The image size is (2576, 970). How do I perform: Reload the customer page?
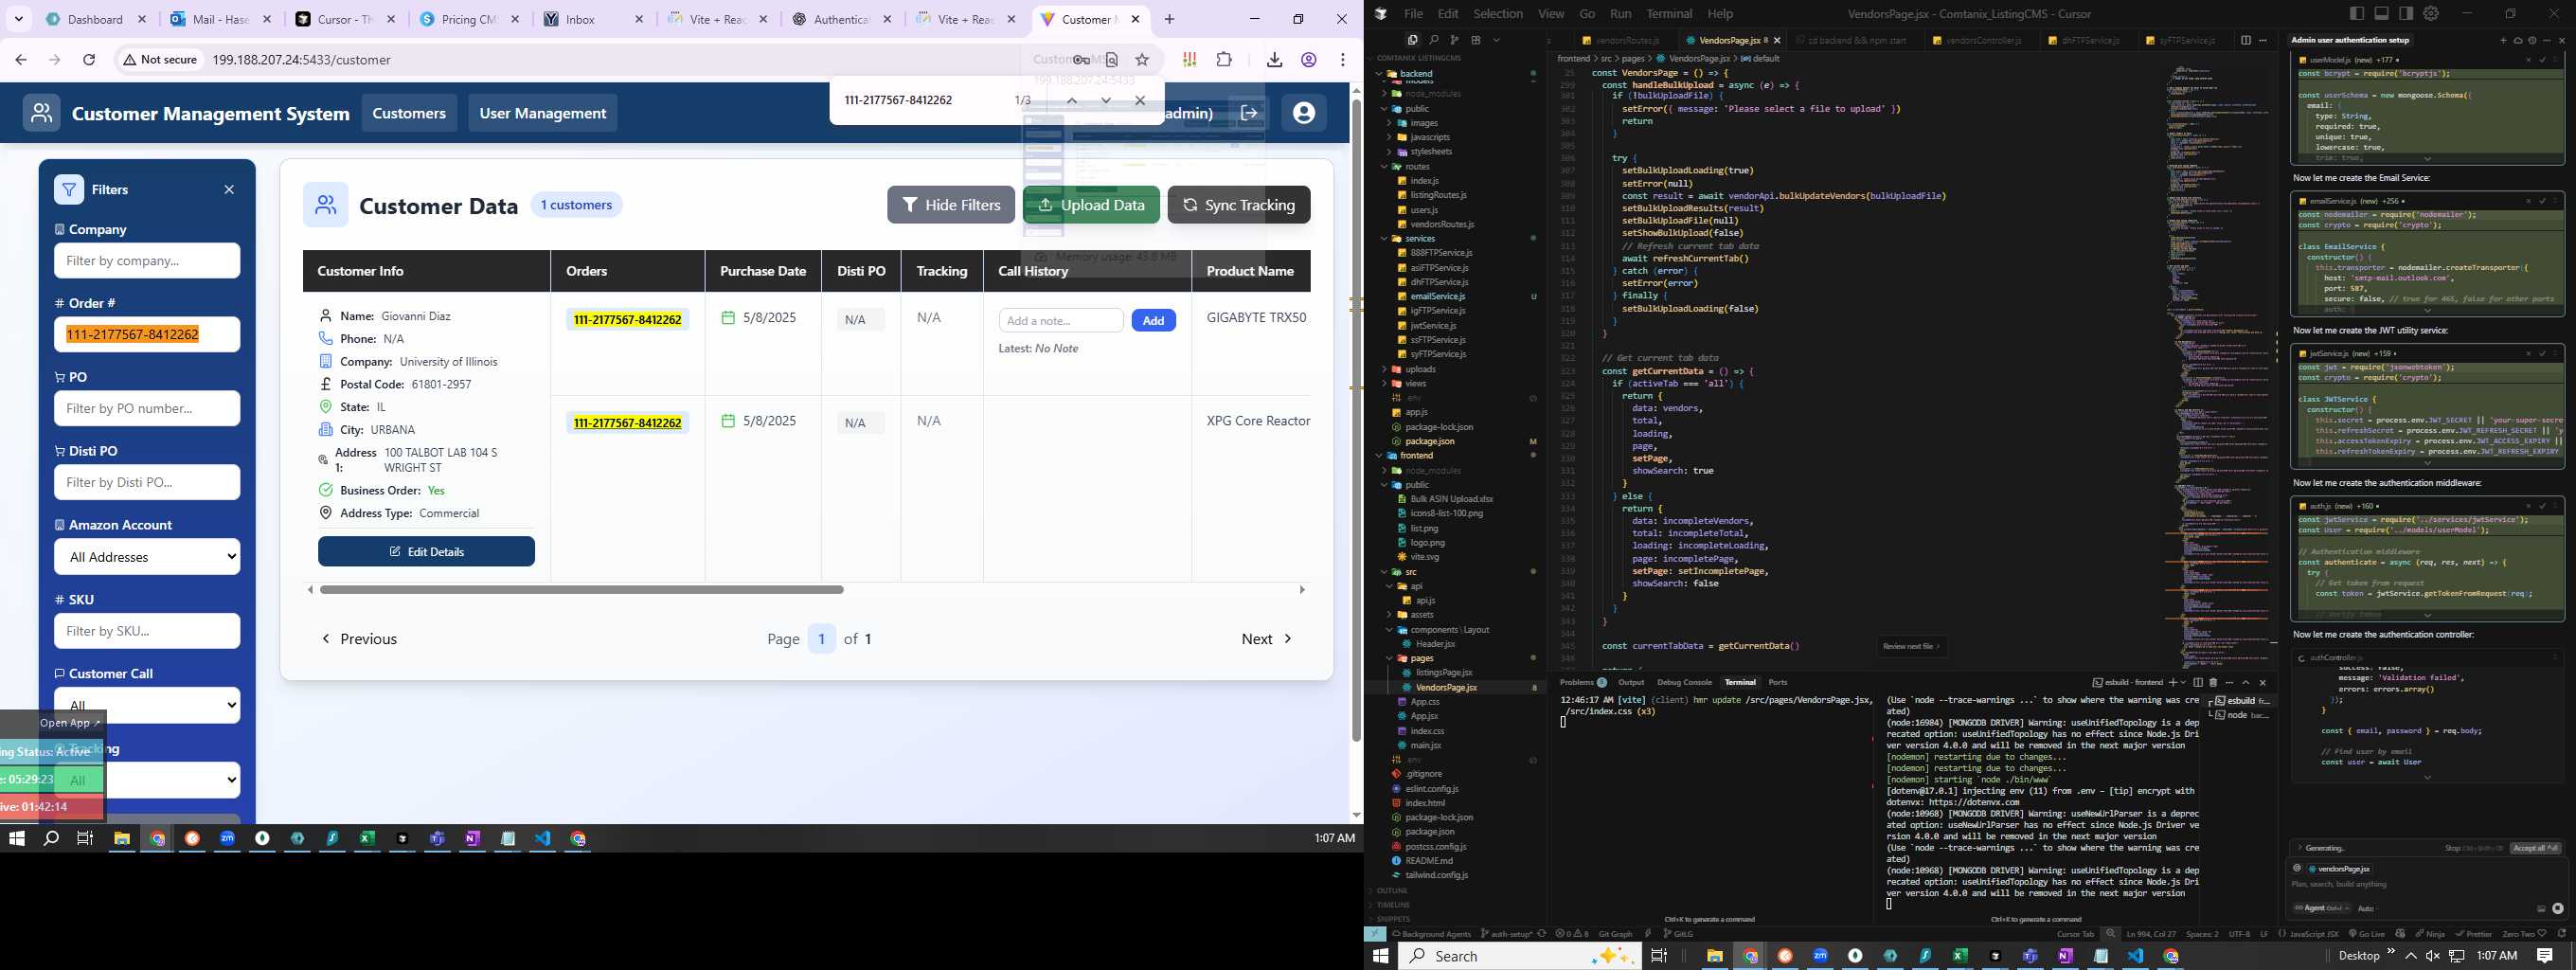pos(89,60)
